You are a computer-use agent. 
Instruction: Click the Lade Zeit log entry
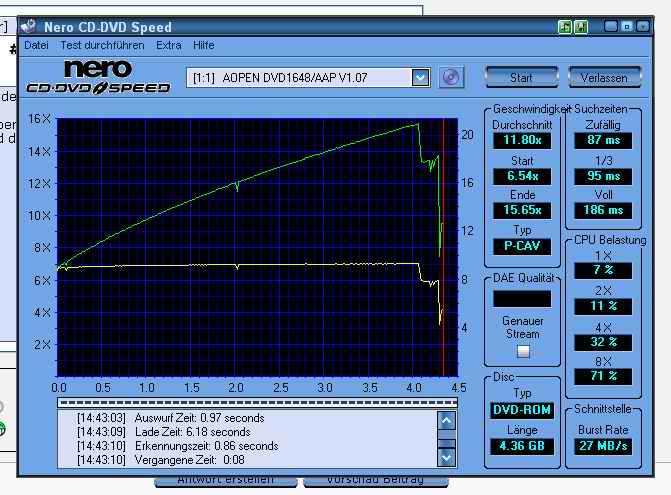164,432
